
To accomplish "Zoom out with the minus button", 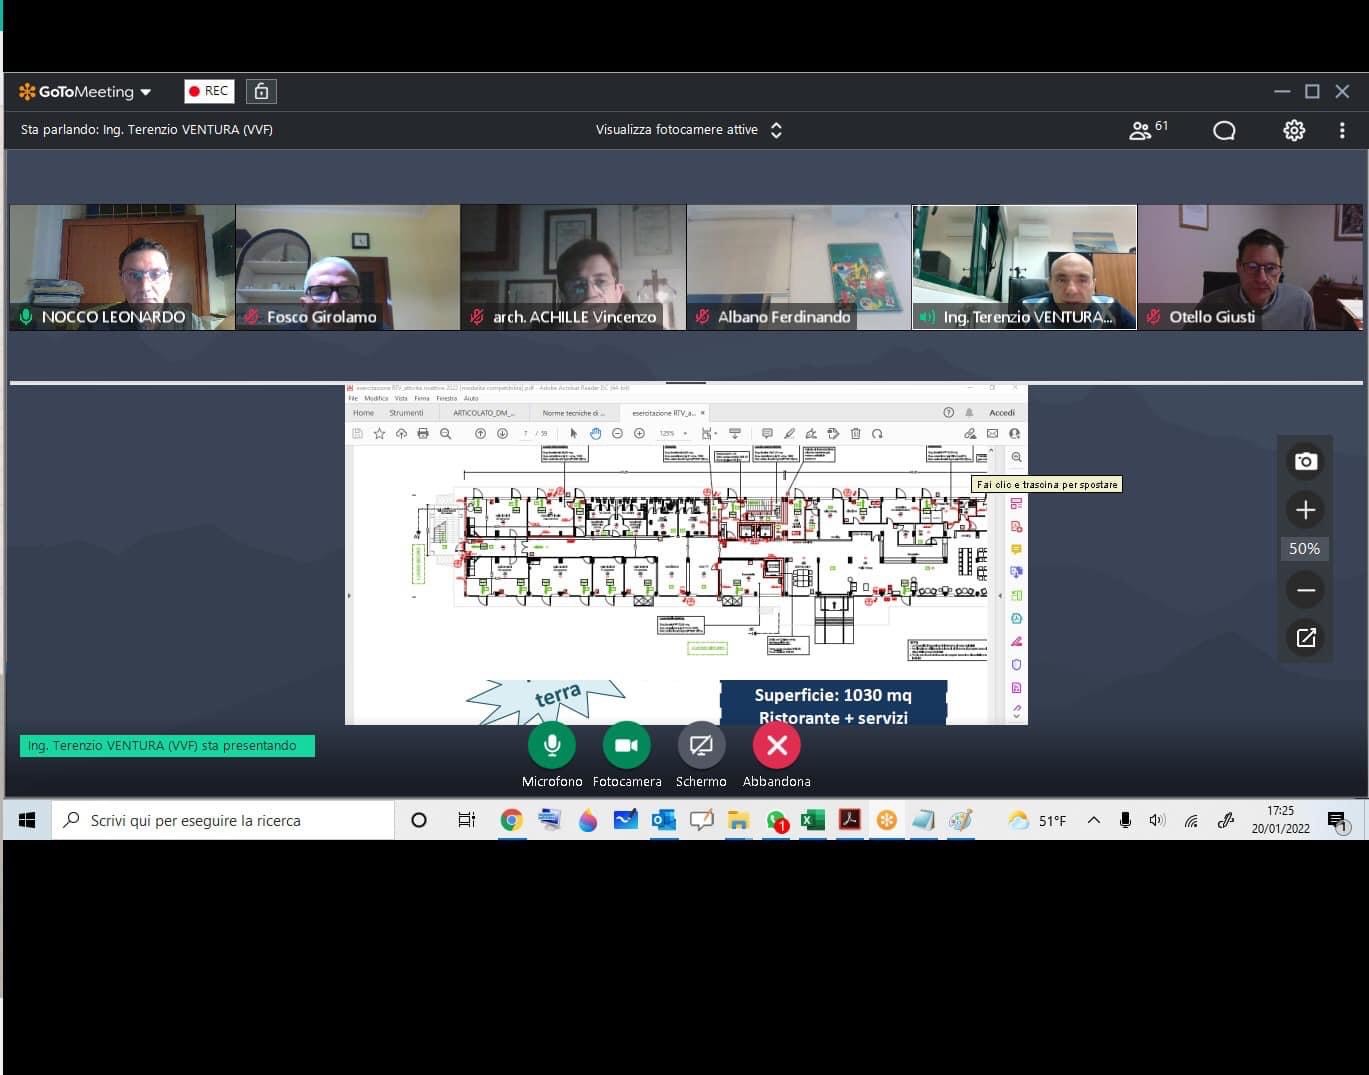I will click(1305, 590).
